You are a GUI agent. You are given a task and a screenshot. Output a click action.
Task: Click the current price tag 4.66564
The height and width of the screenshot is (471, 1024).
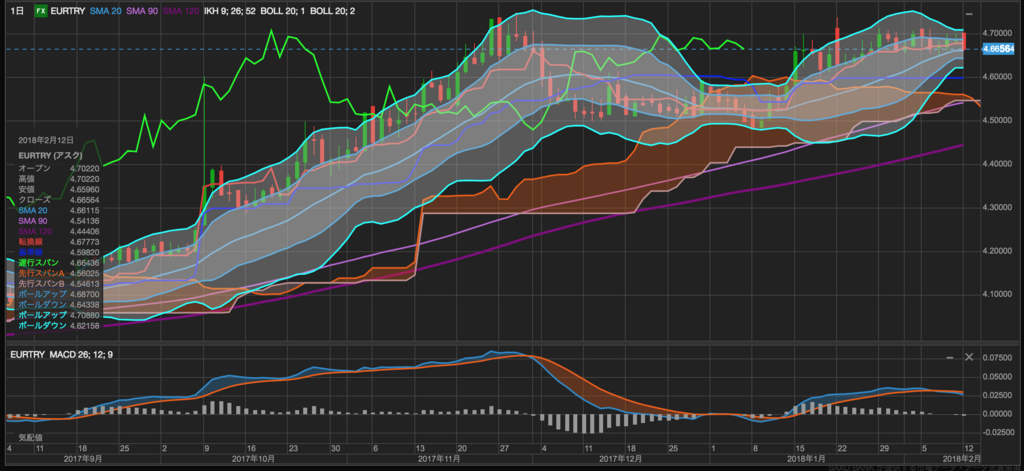pyautogui.click(x=999, y=49)
